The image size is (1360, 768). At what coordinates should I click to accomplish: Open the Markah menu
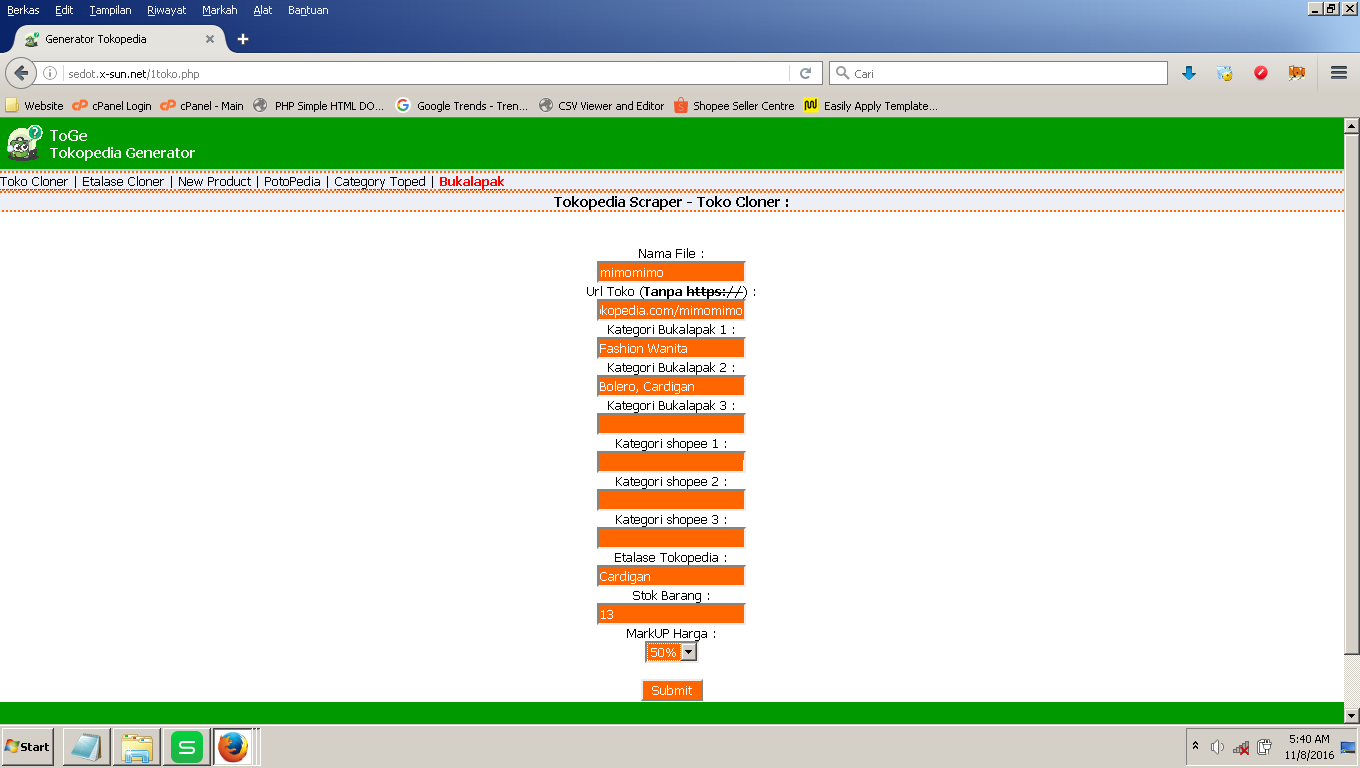click(x=220, y=10)
